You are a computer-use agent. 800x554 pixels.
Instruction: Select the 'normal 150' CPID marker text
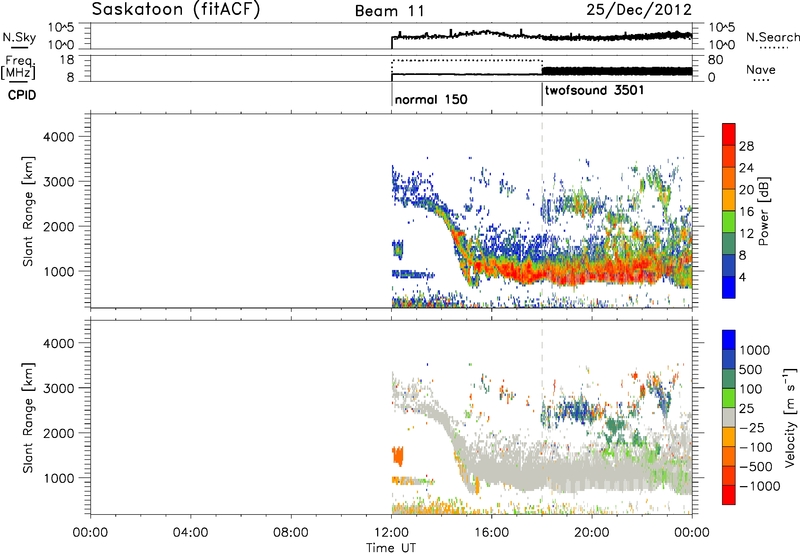(x=431, y=99)
